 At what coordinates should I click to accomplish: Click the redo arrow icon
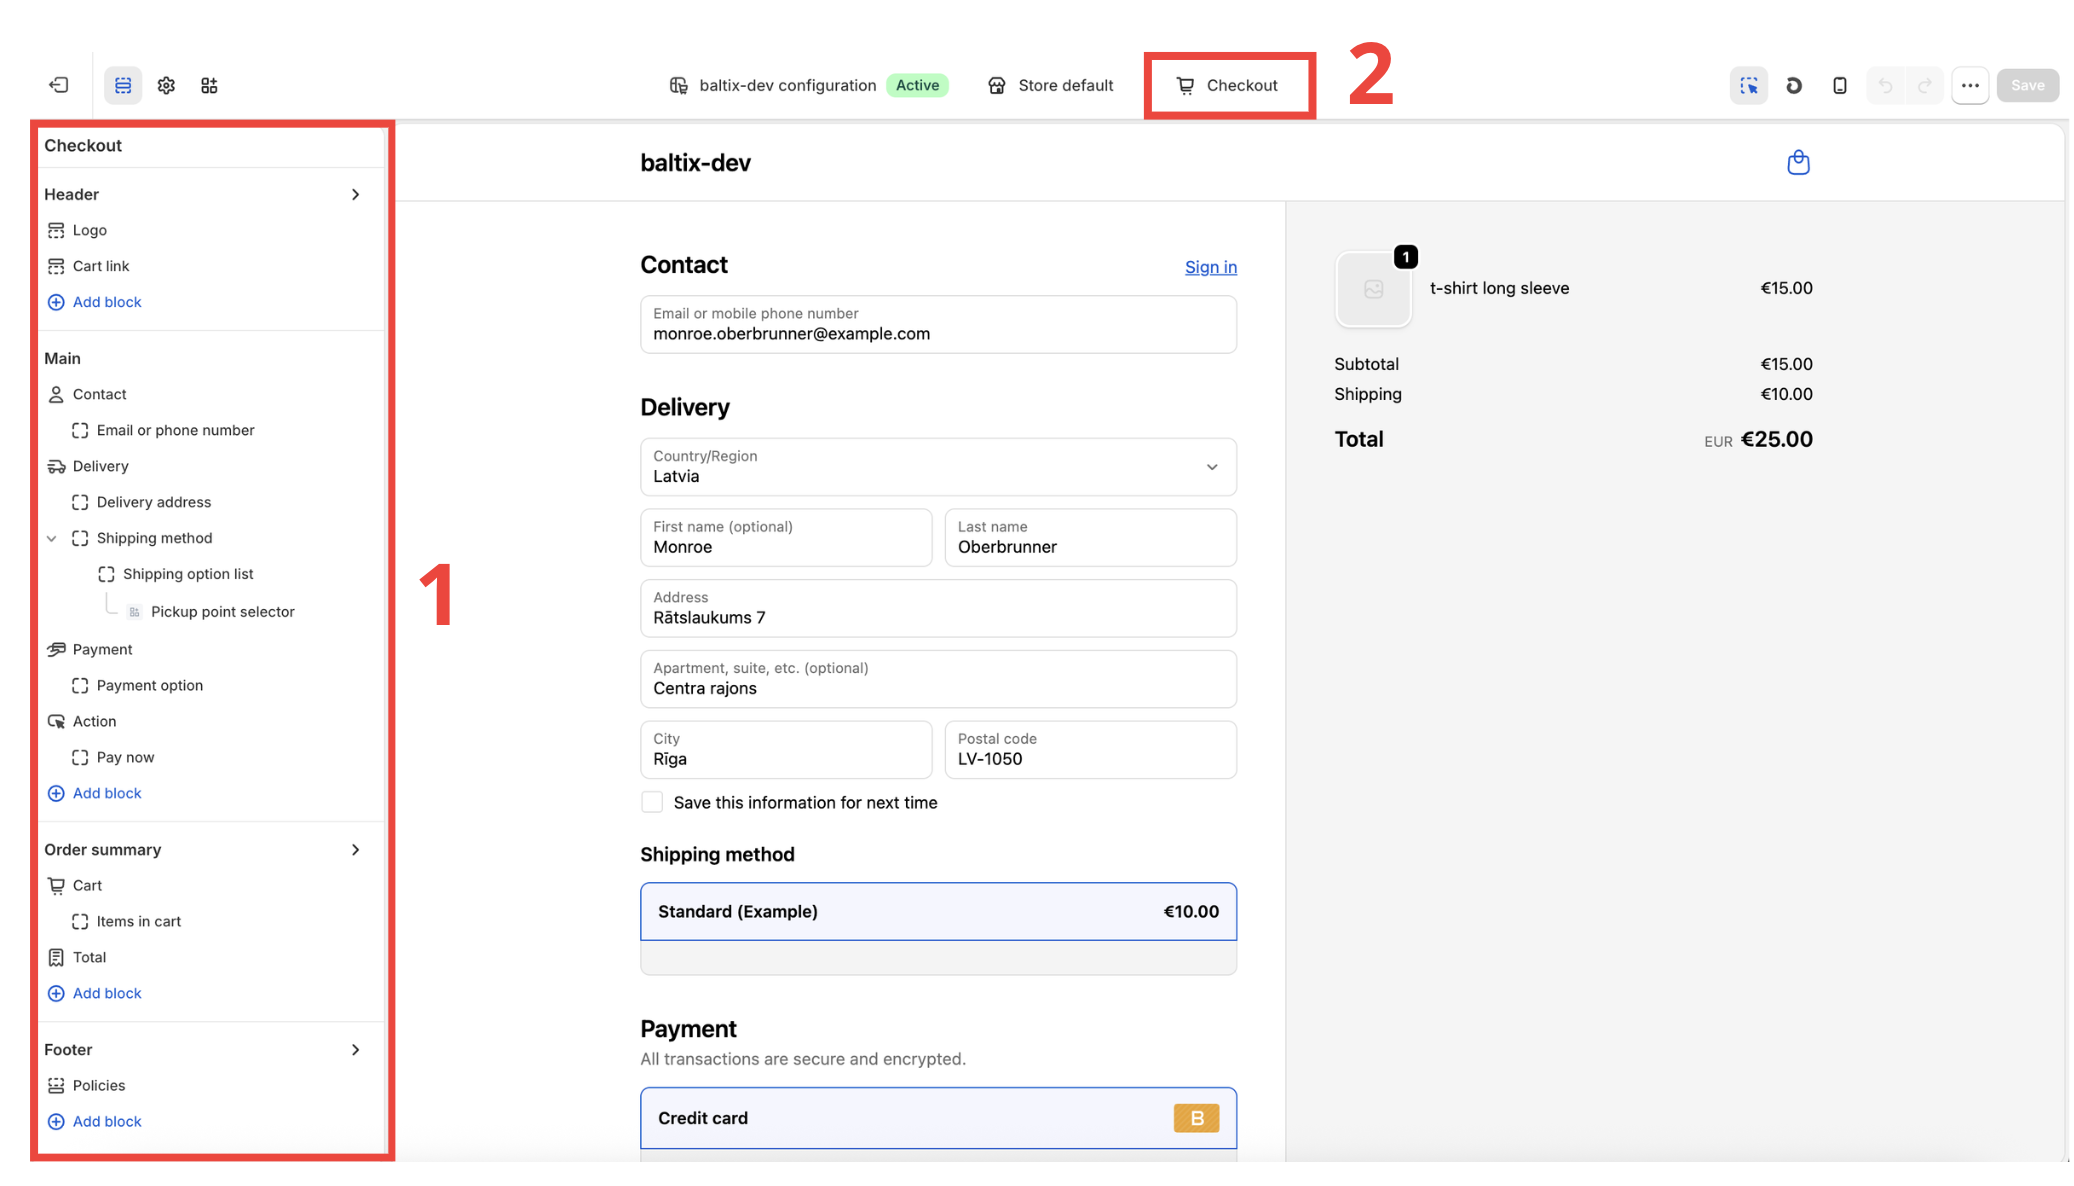[1924, 85]
